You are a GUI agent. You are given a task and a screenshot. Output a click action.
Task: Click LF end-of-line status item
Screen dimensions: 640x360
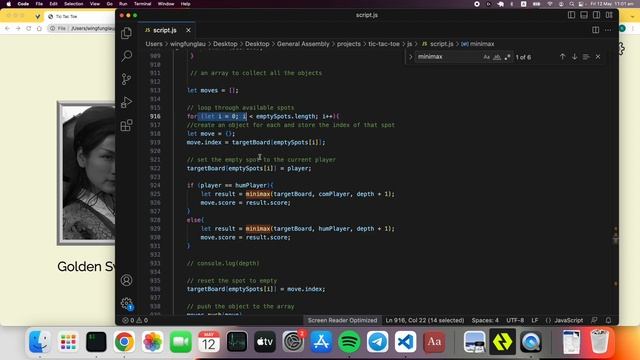tap(535, 320)
